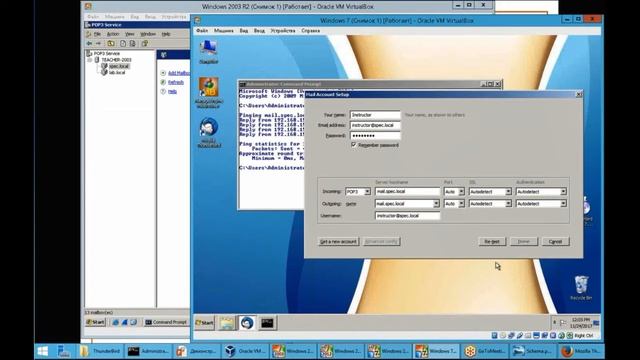Open Outgoing SSL Autodetect dropdown
Image resolution: width=640 pixels, height=360 pixels.
490,203
